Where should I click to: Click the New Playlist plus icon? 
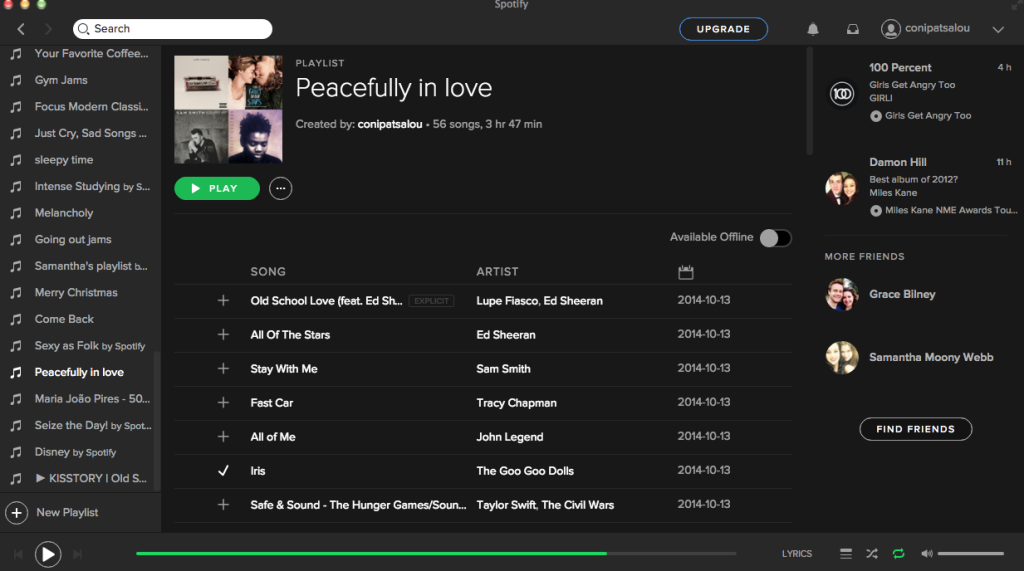pos(16,513)
